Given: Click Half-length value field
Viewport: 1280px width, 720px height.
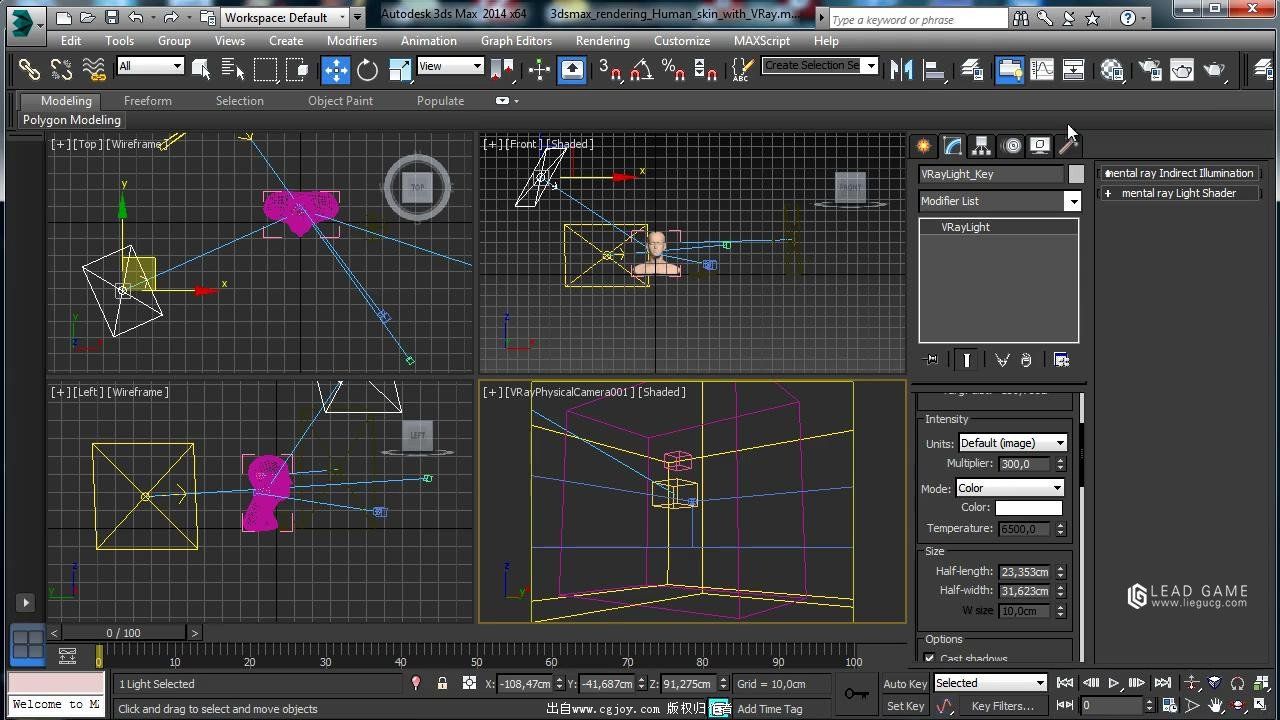Looking at the screenshot, I should [1026, 572].
